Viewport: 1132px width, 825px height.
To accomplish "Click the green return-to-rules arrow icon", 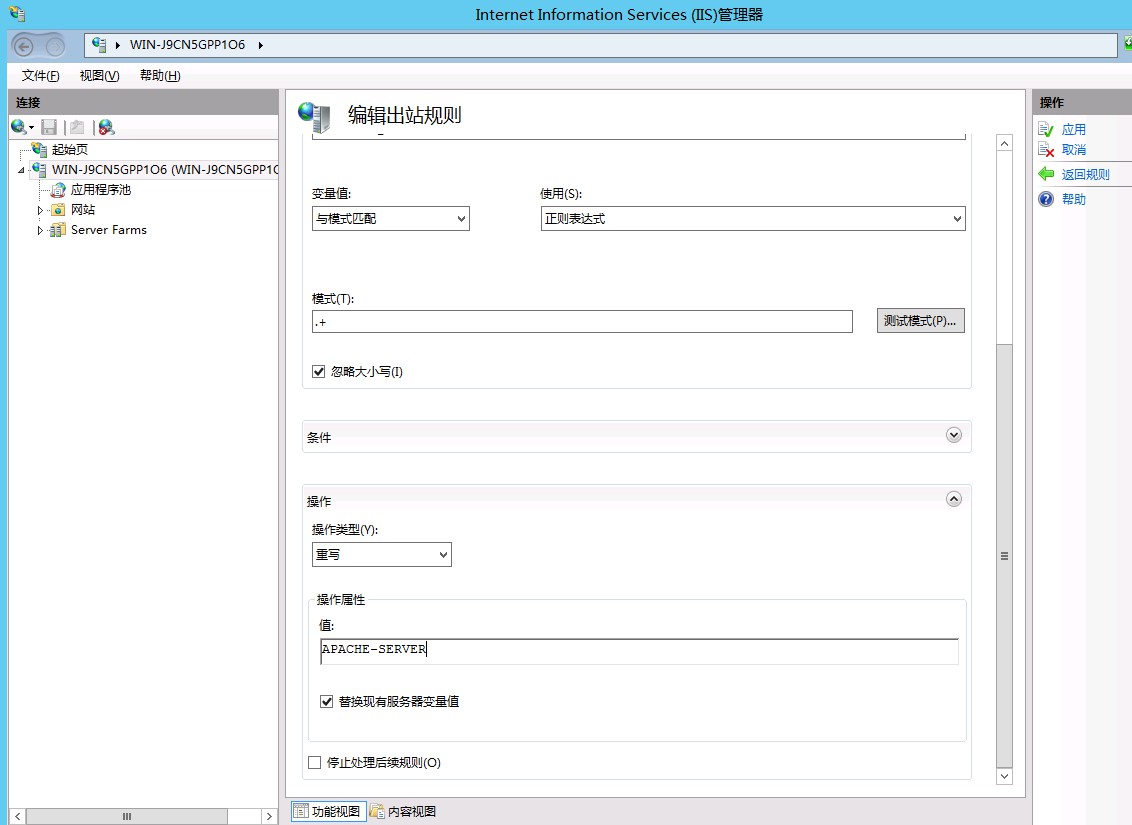I will click(x=1046, y=174).
